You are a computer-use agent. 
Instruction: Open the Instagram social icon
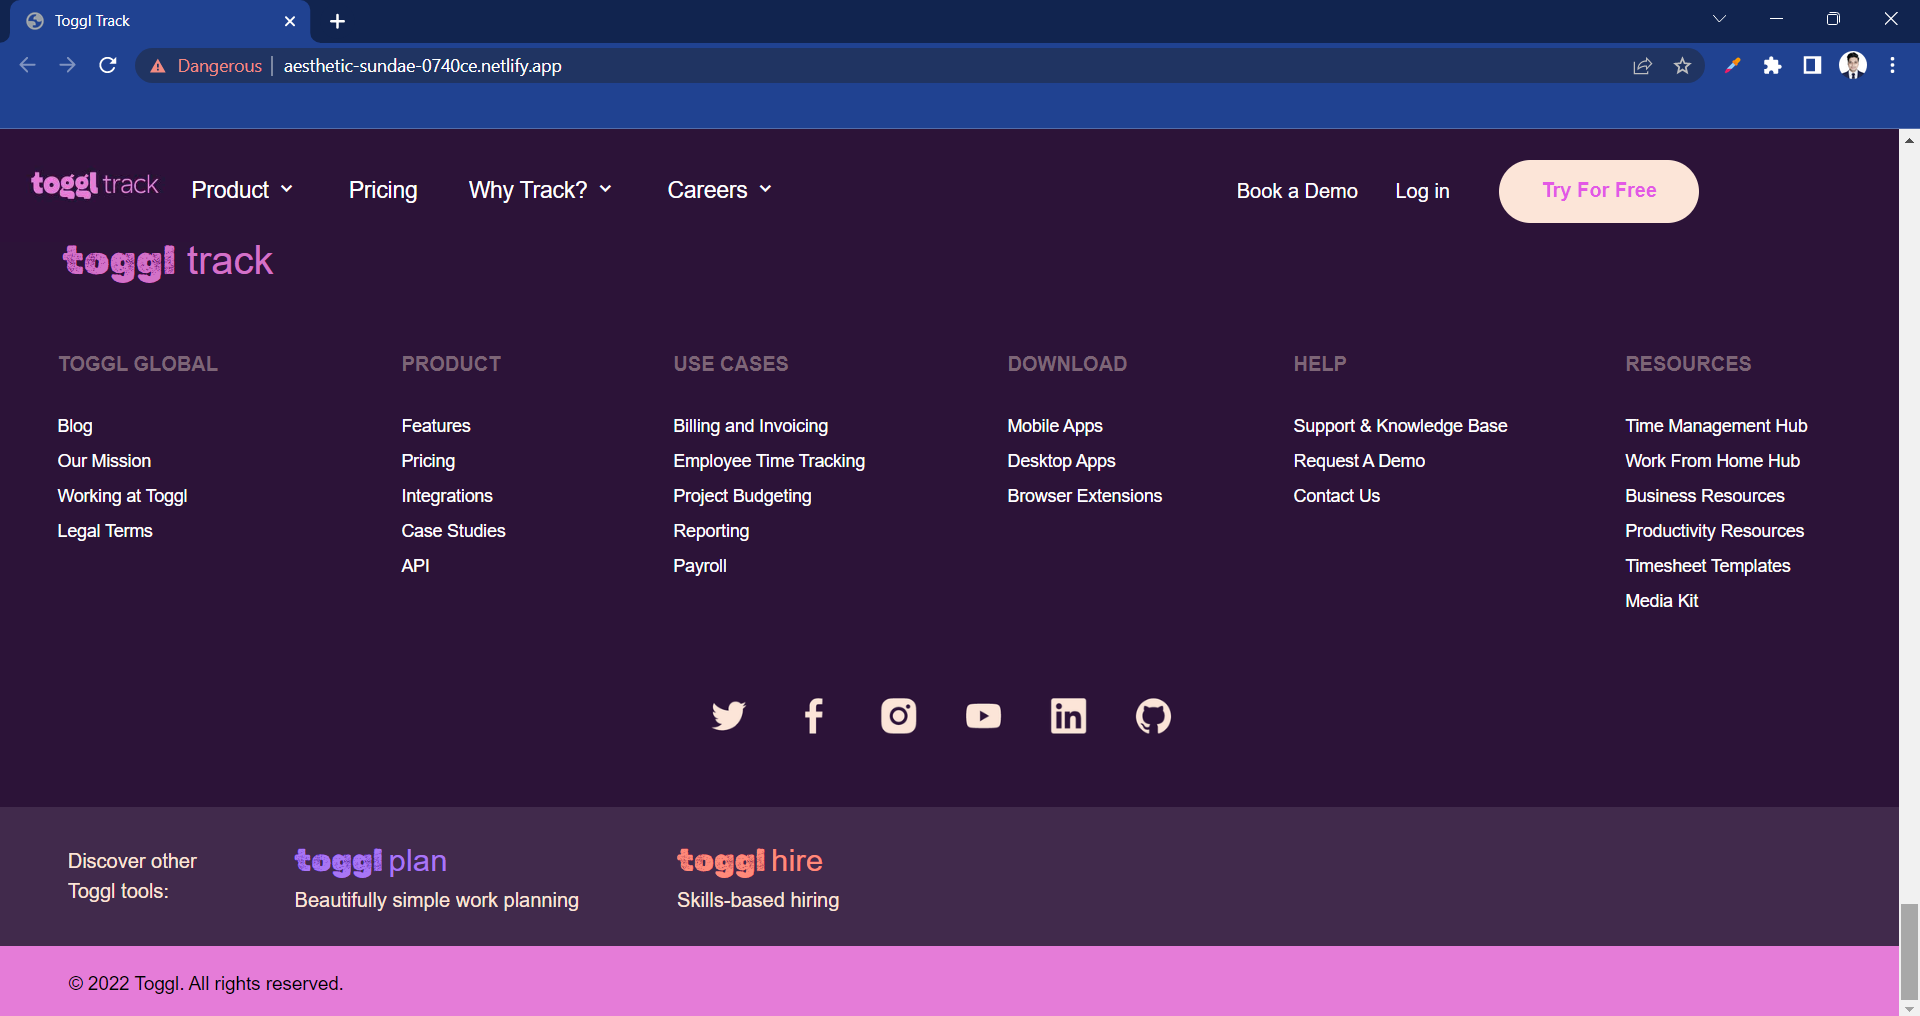pyautogui.click(x=898, y=716)
